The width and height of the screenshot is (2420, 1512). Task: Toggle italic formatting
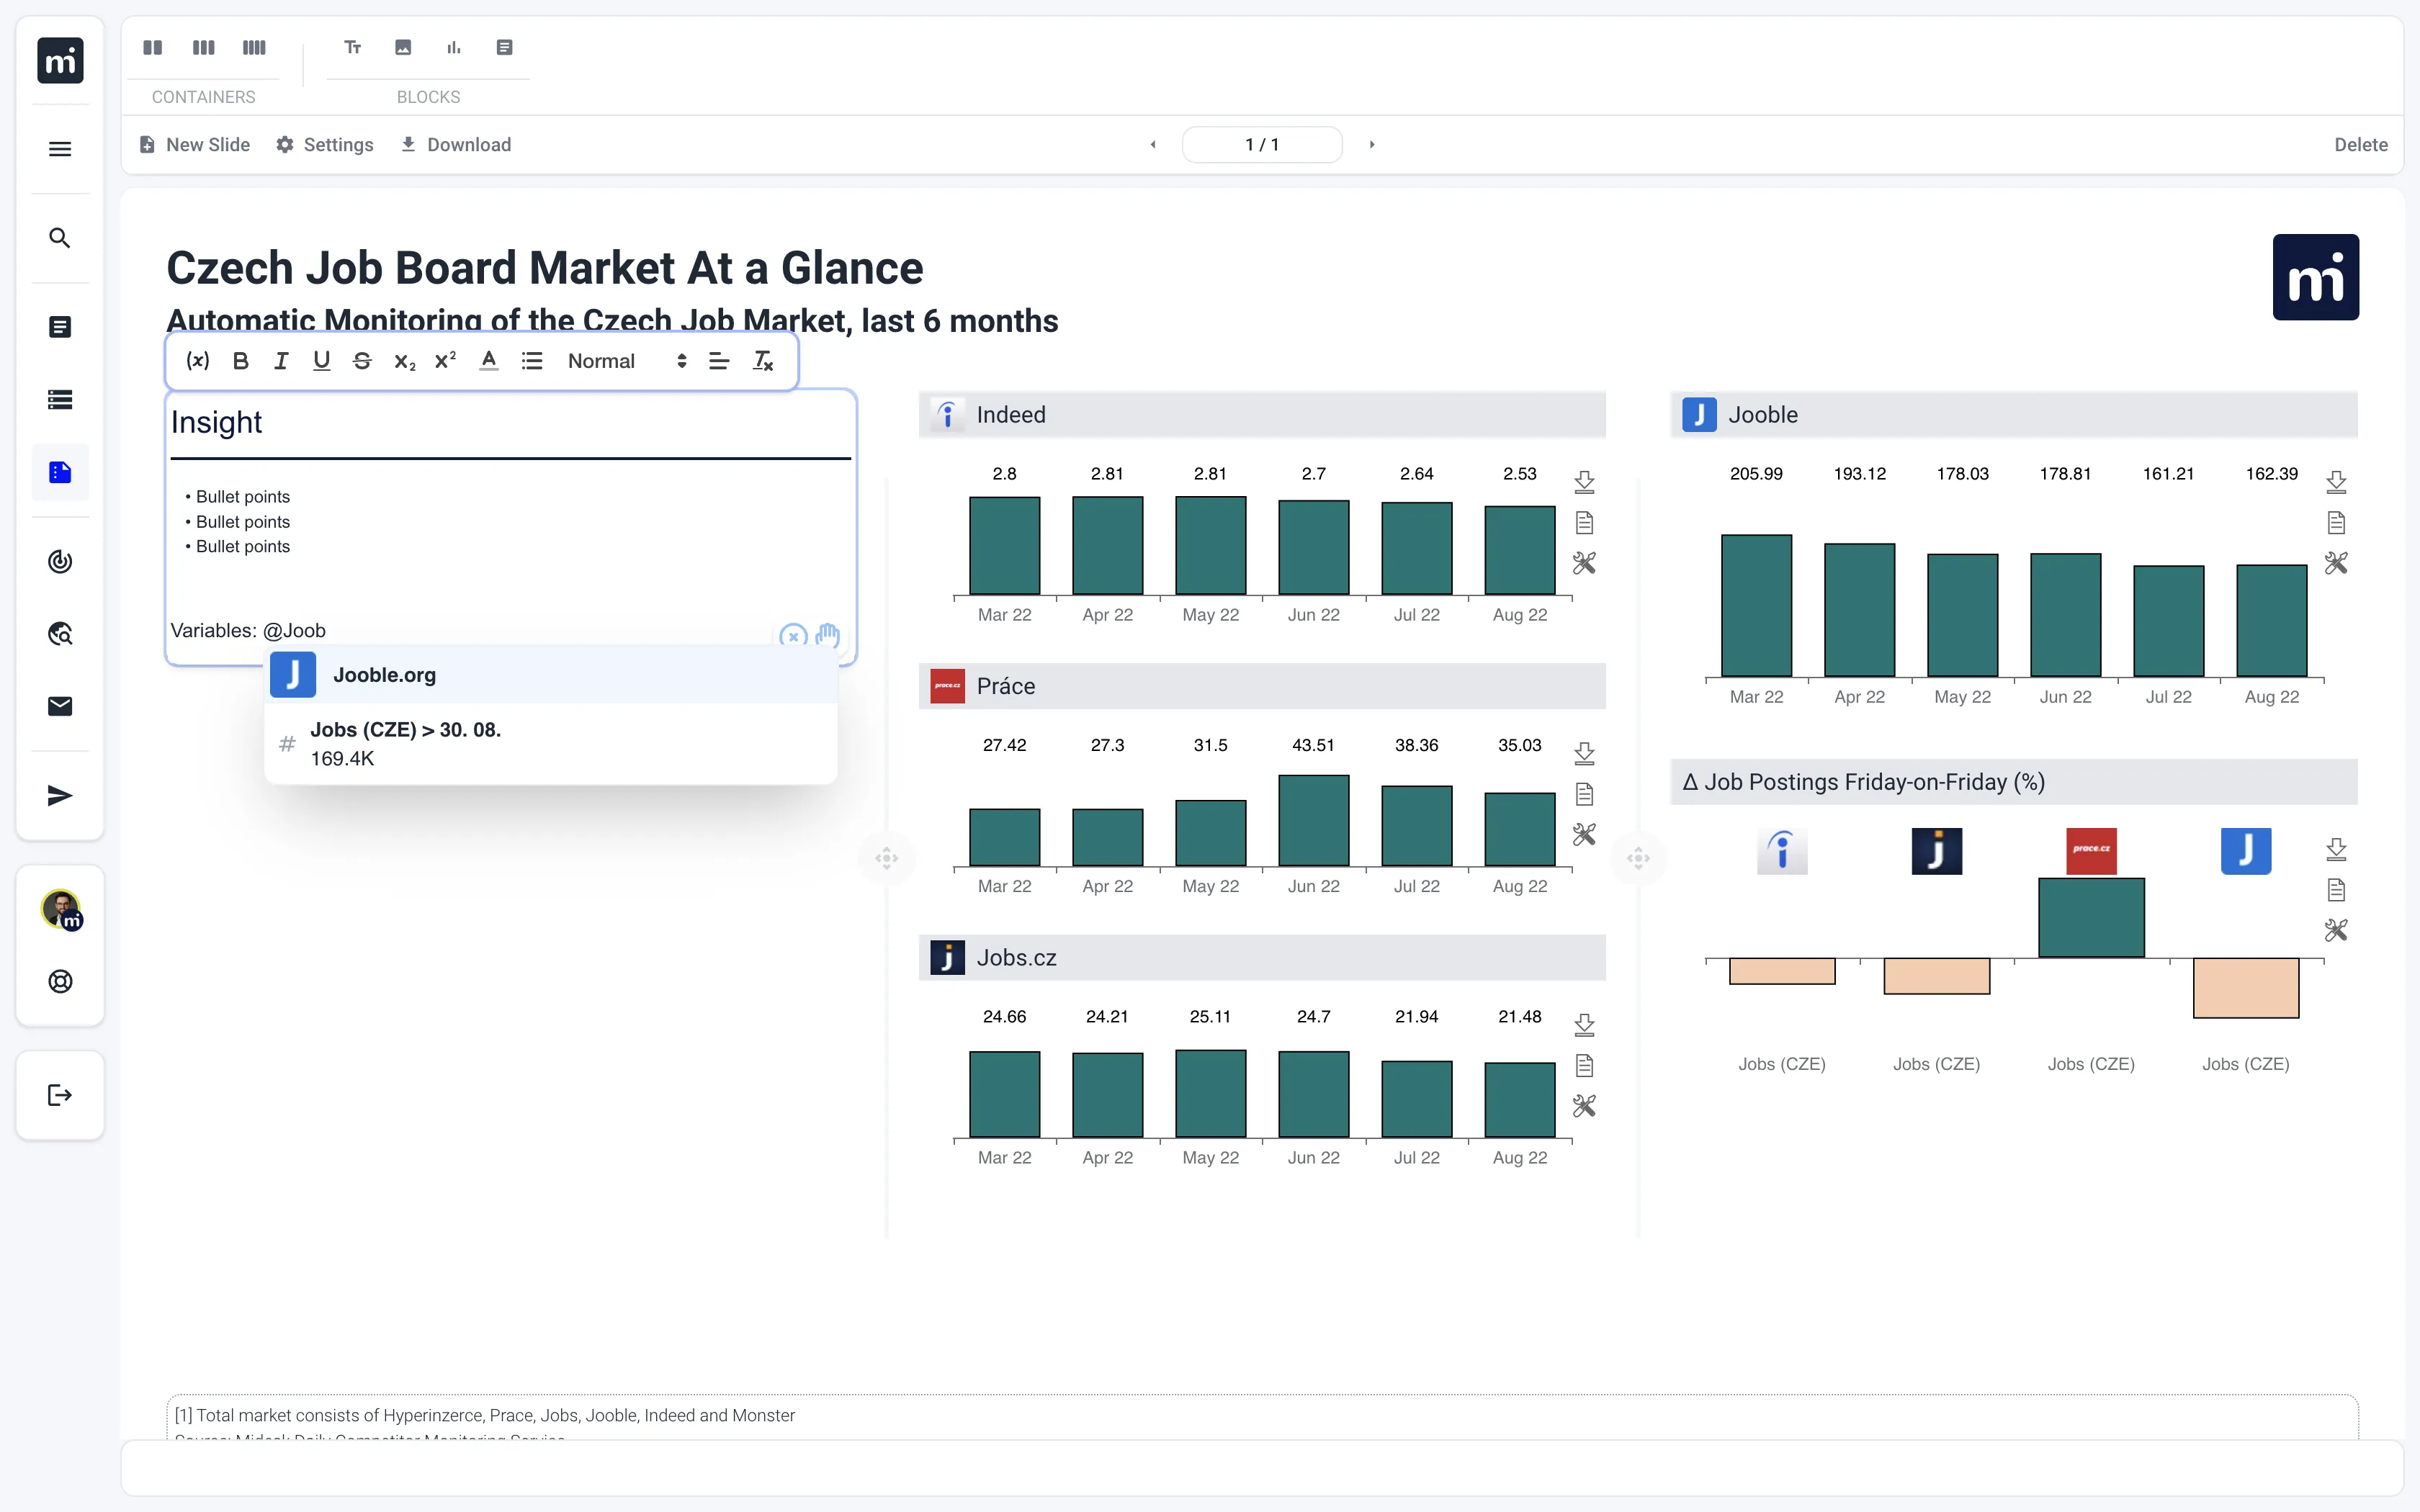tap(281, 361)
